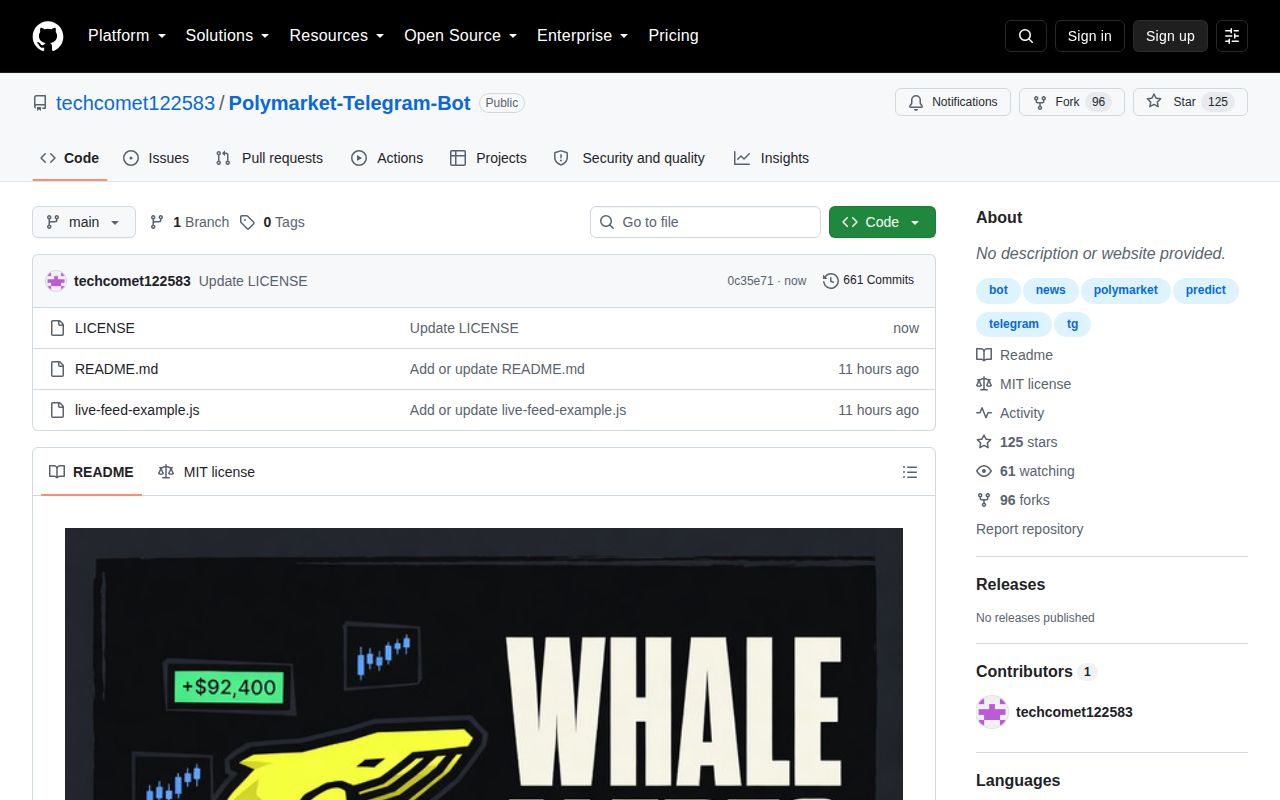1280x800 pixels.
Task: Open the Polymarket-Telegram-Bot repository link
Action: point(349,103)
